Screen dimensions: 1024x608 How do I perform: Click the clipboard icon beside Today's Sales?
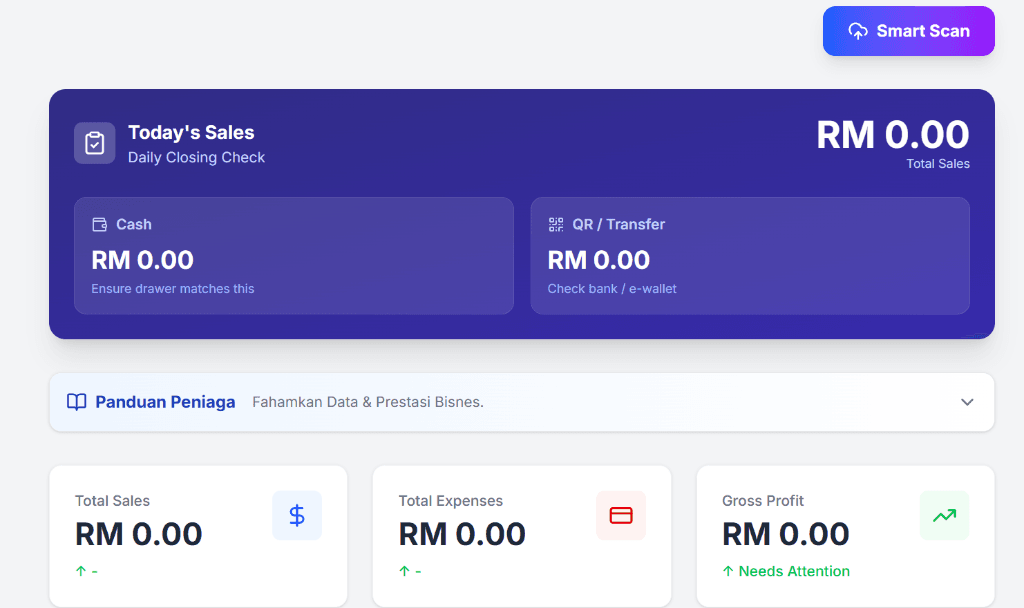pyautogui.click(x=94, y=142)
